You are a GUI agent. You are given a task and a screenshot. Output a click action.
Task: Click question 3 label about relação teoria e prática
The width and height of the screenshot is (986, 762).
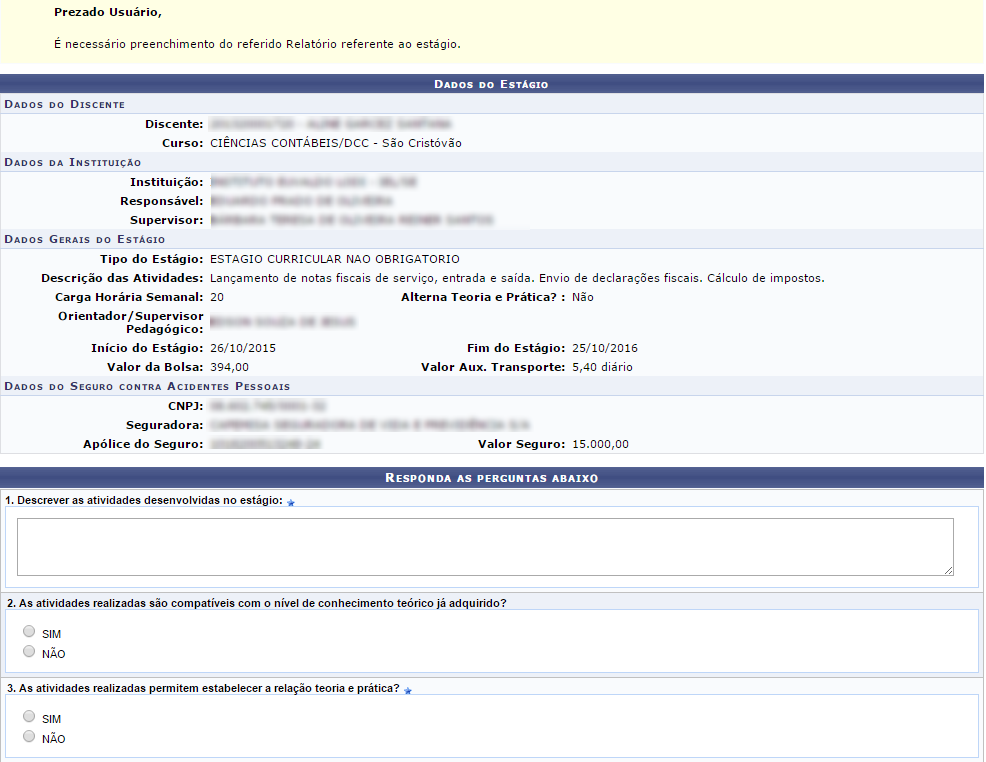(x=203, y=688)
